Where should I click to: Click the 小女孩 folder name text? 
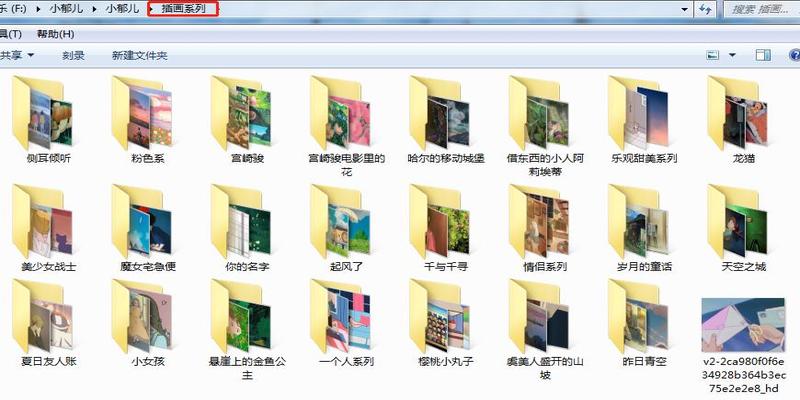tap(148, 362)
